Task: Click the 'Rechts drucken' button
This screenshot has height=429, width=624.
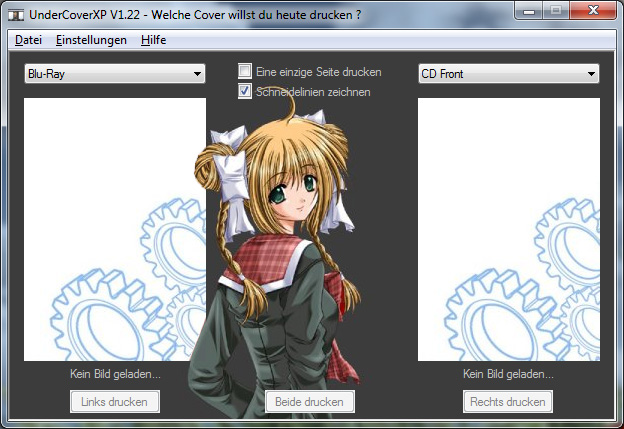Action: [508, 402]
